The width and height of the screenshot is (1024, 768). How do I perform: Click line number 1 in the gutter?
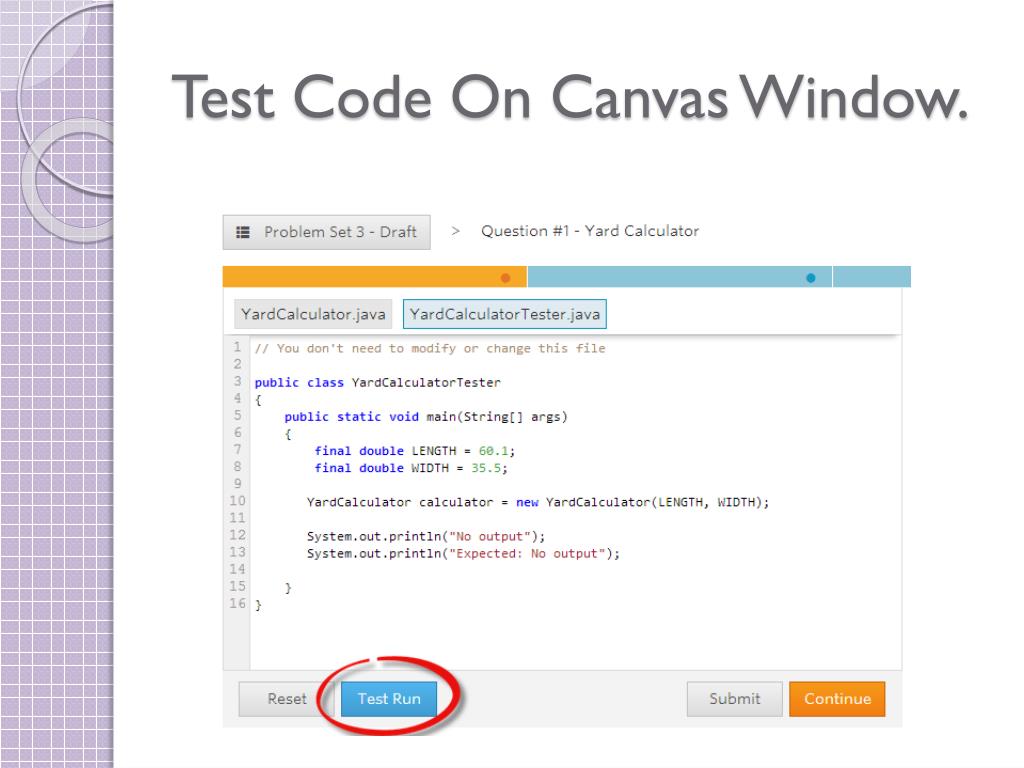(x=238, y=347)
